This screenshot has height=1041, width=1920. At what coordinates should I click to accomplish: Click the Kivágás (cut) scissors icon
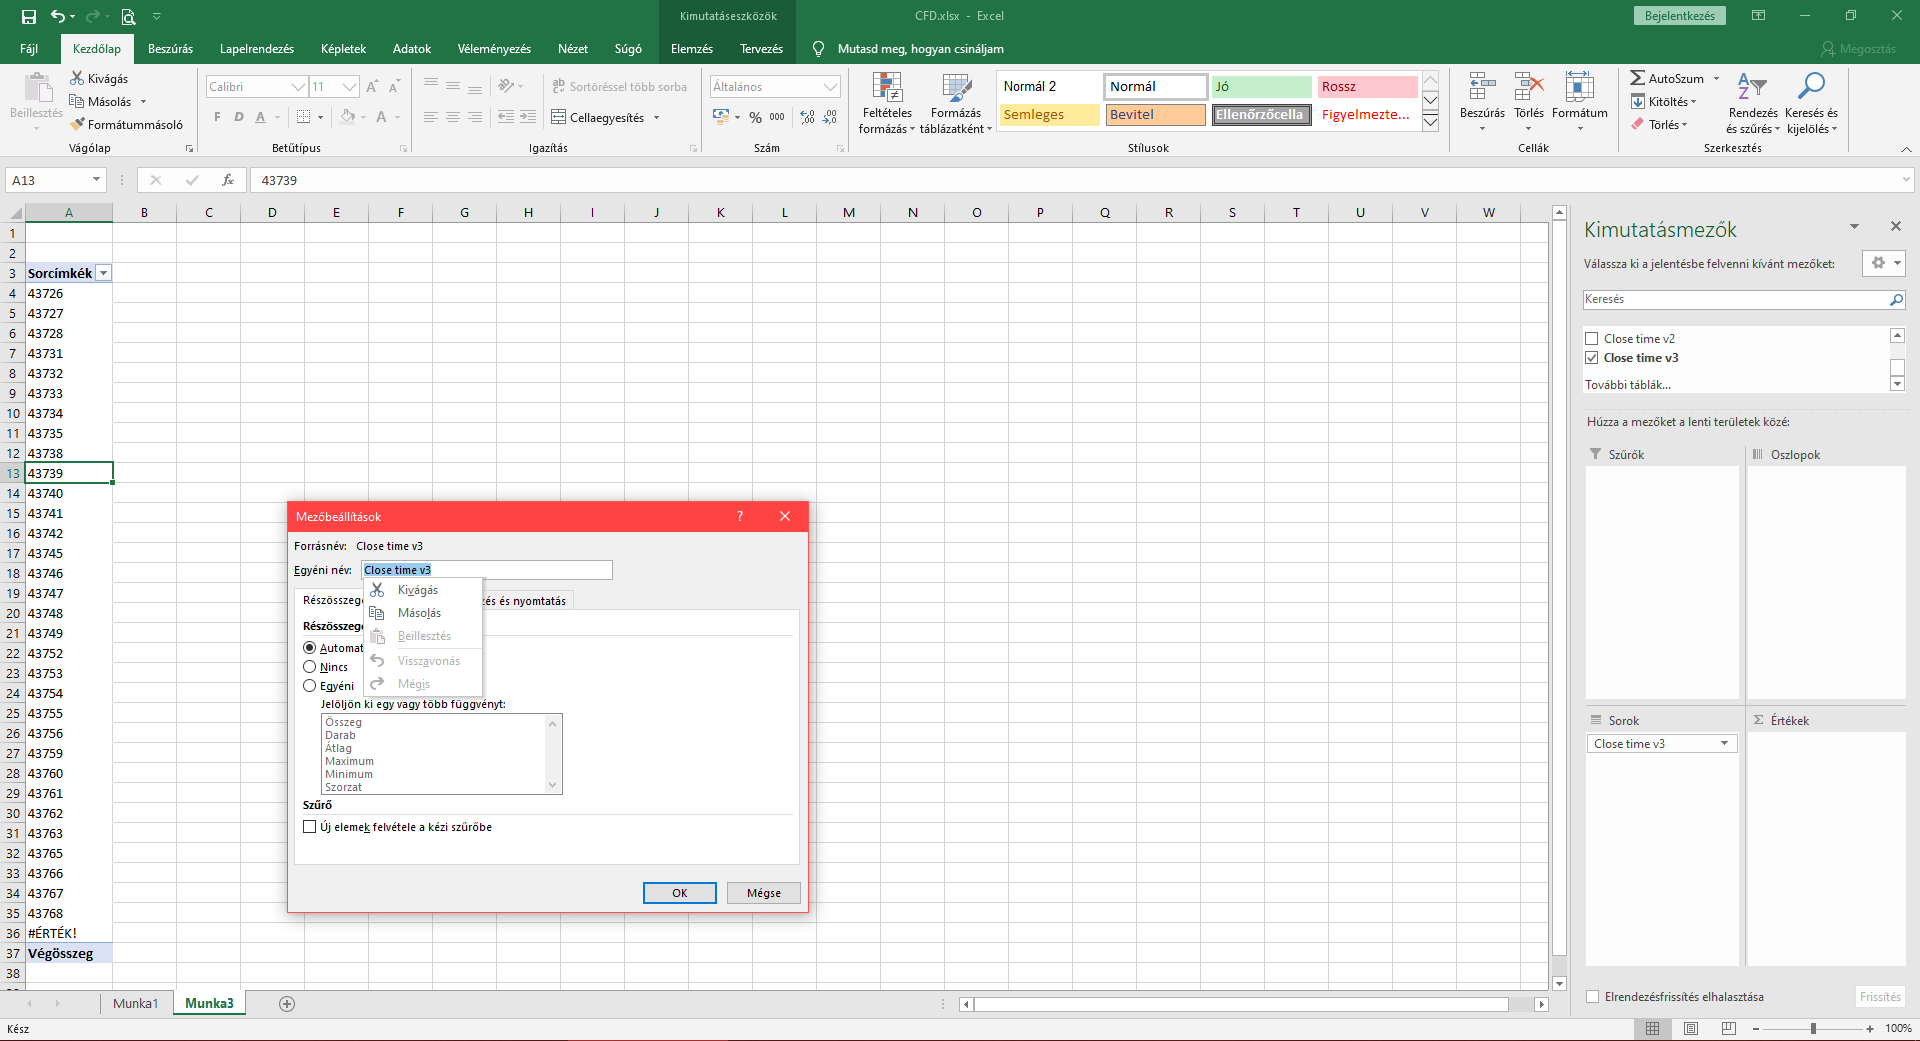pos(77,78)
